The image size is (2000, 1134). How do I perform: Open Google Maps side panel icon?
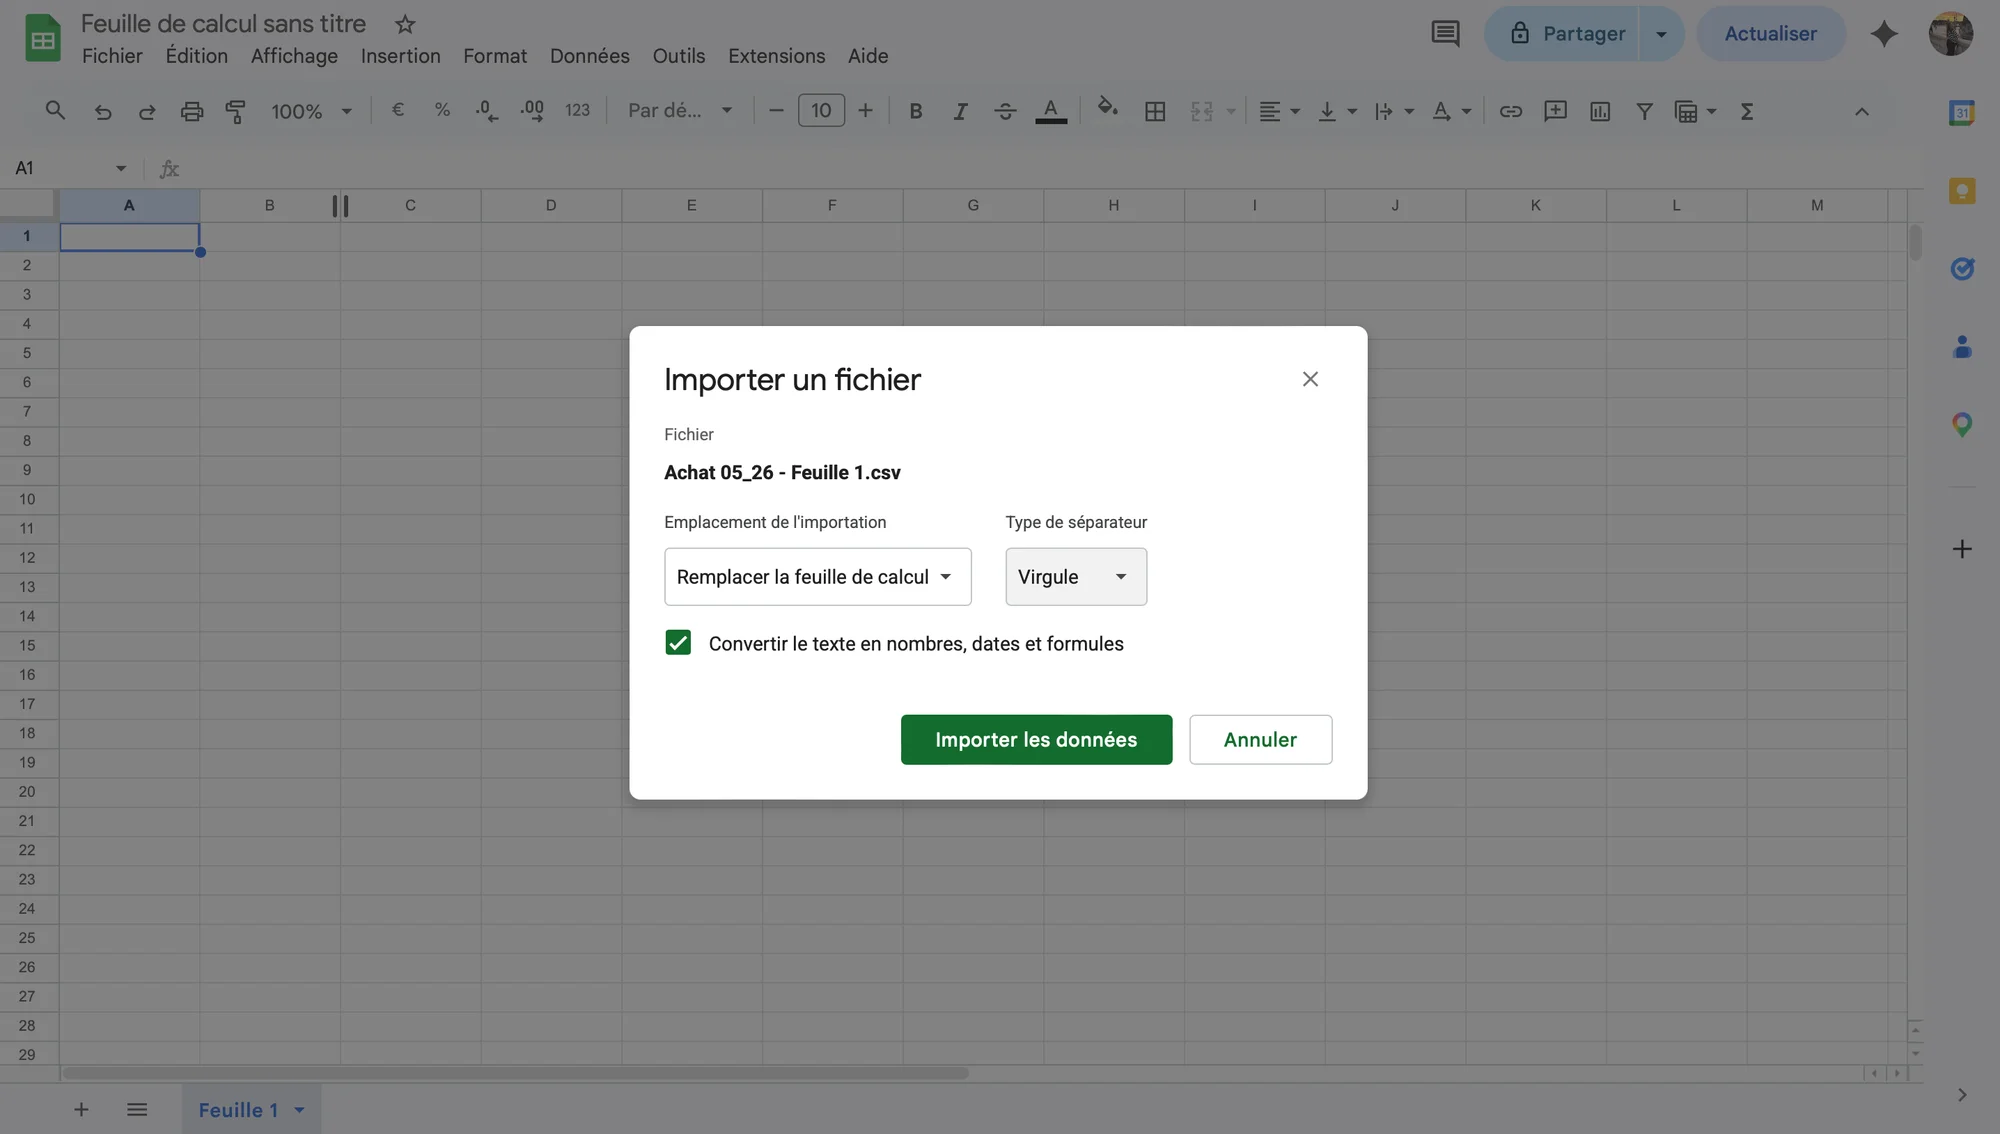1962,424
